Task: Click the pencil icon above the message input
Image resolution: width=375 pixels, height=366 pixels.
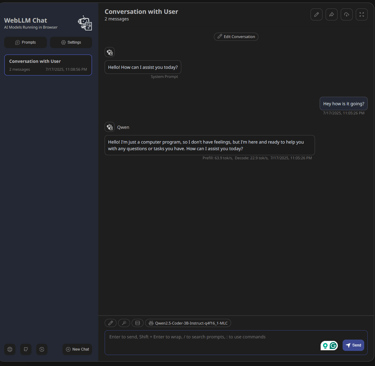Action: tap(111, 323)
